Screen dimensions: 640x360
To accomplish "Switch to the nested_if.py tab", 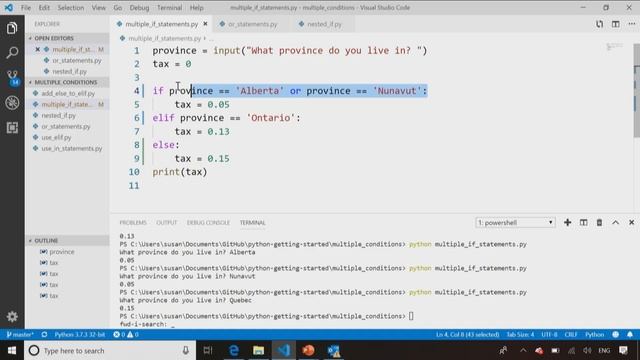I will click(324, 24).
